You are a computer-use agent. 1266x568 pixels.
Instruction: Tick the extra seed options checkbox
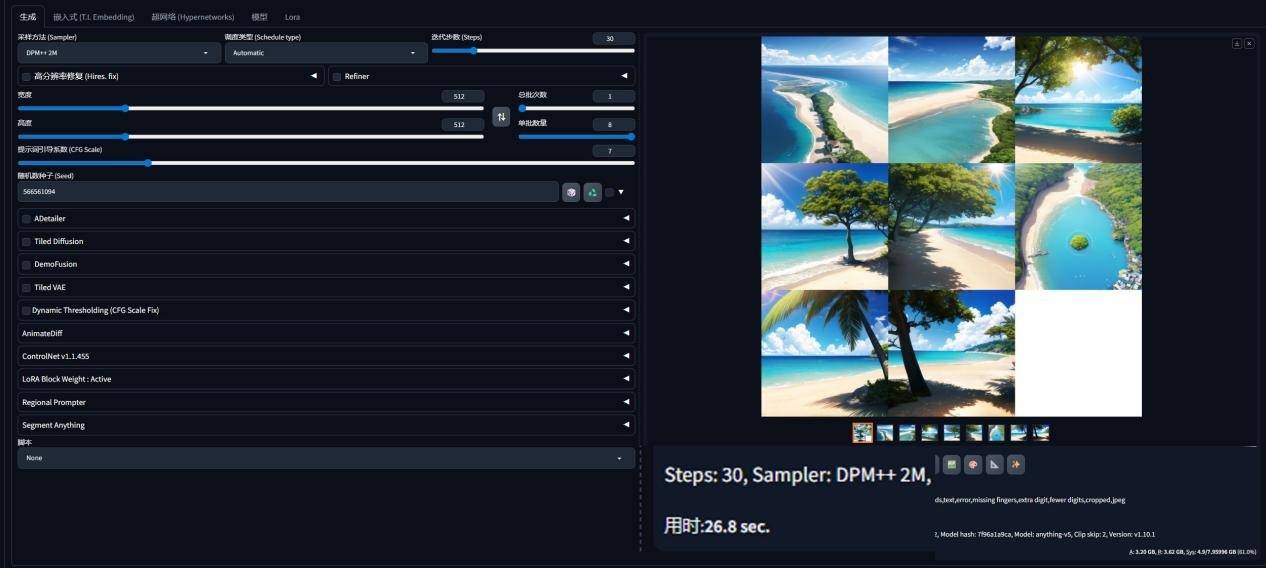[609, 192]
